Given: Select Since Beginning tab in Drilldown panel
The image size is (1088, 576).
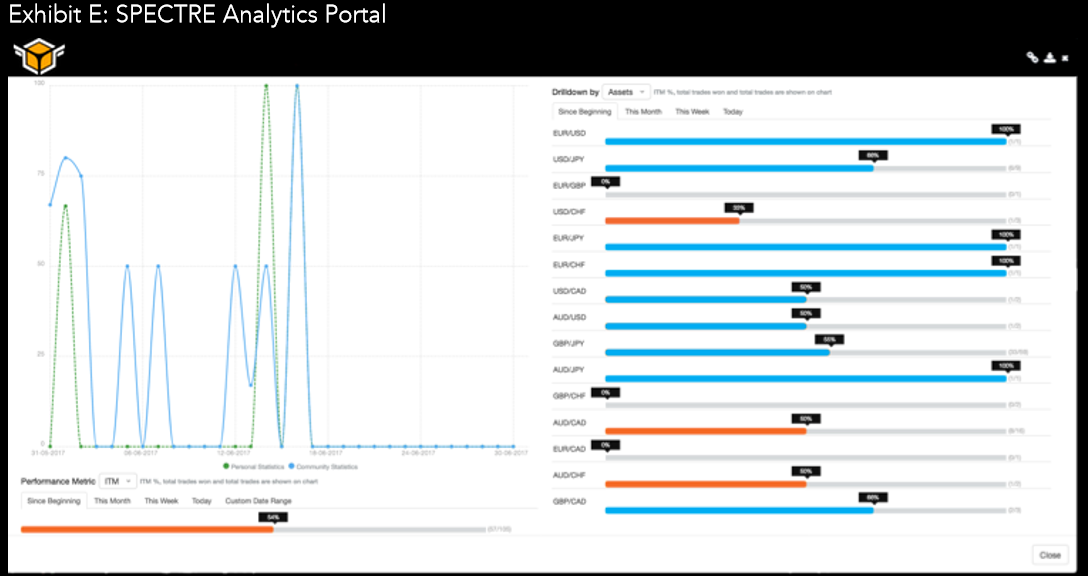Looking at the screenshot, I should (584, 112).
